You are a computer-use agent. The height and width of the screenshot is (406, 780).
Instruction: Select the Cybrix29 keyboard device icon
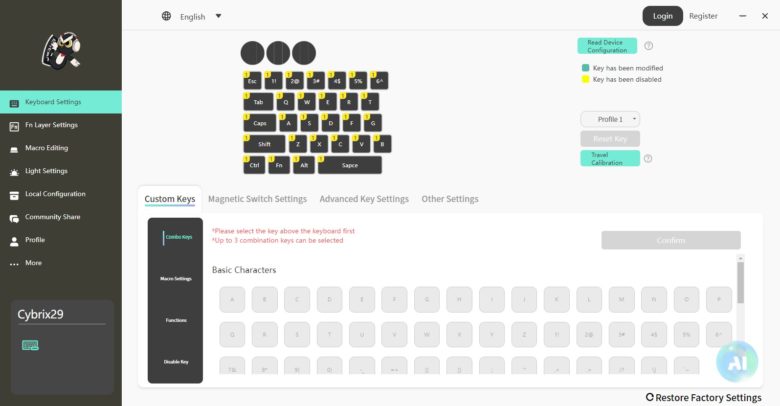tap(30, 345)
